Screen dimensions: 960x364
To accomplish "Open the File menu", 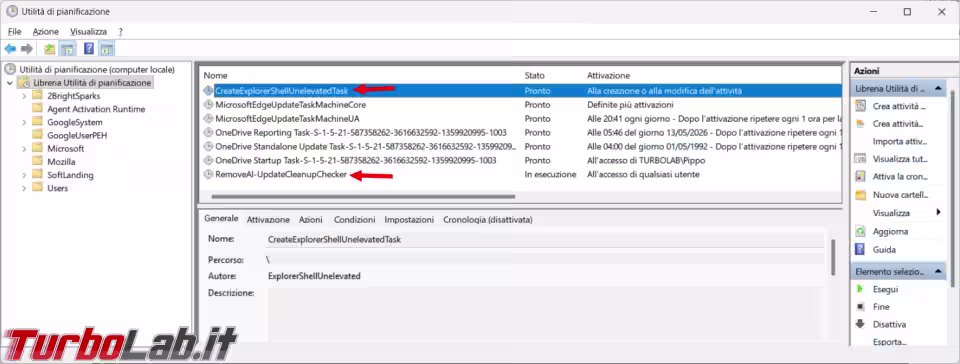I will 15,31.
